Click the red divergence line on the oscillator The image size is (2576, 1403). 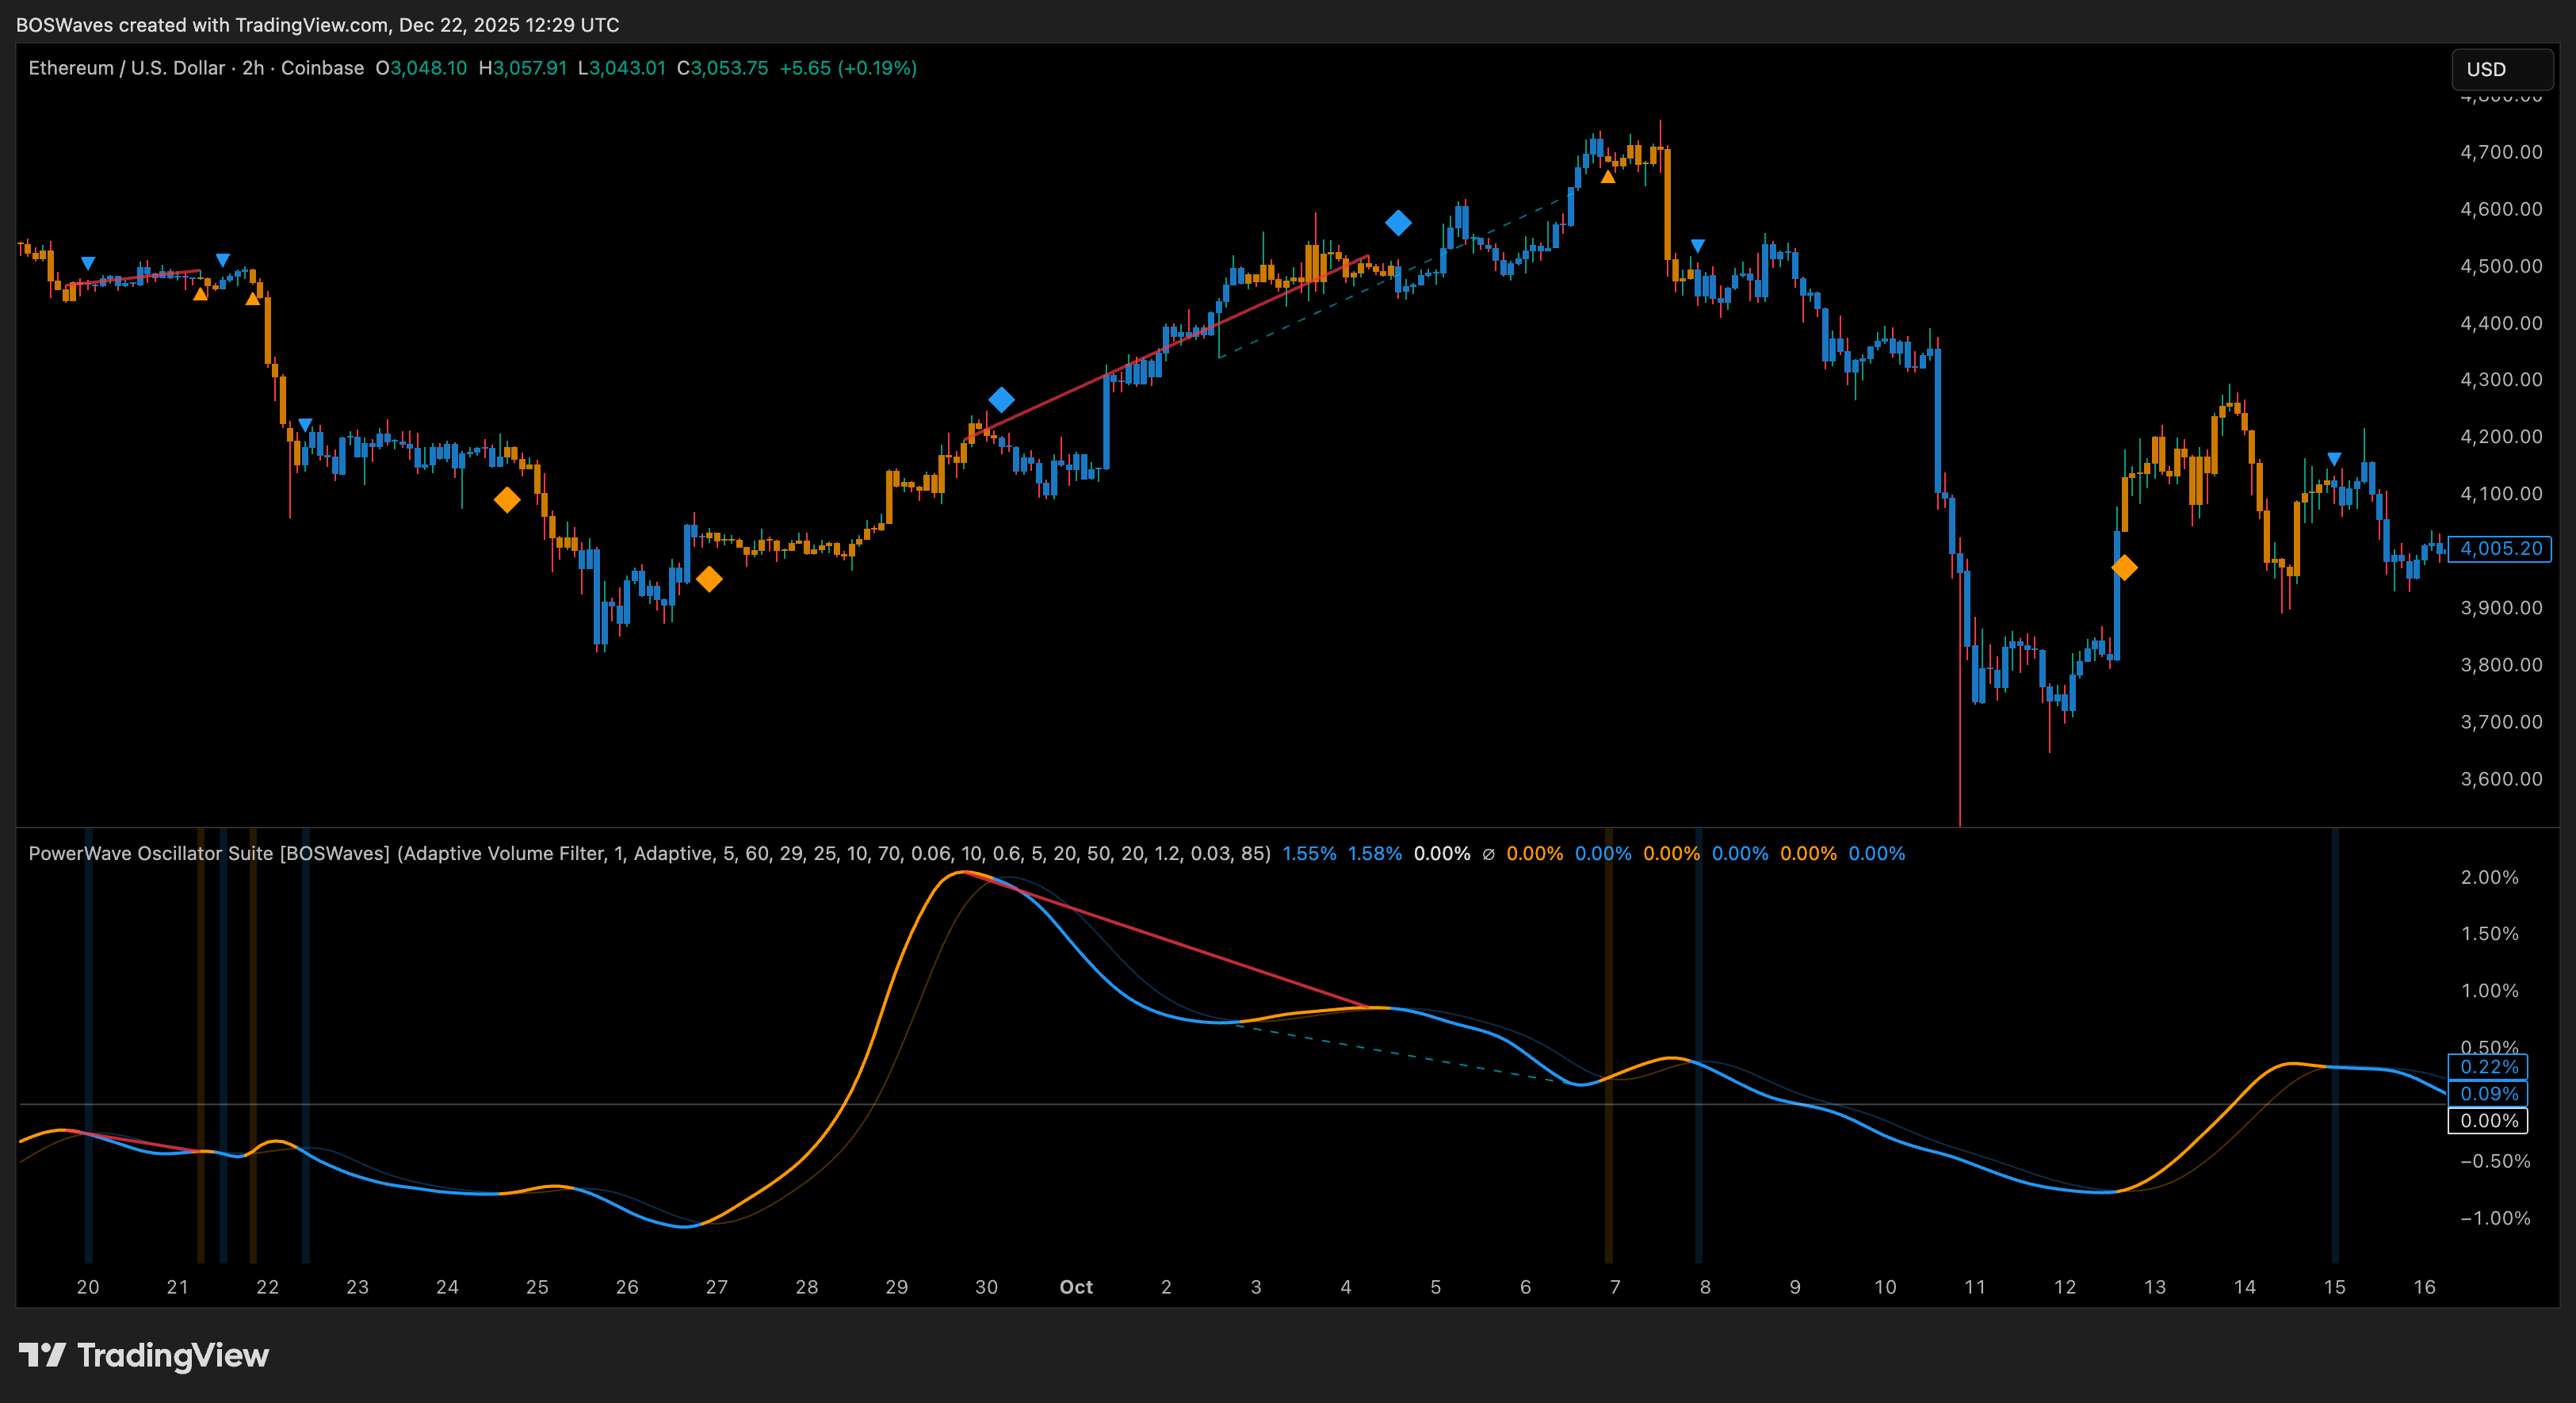coord(1180,945)
